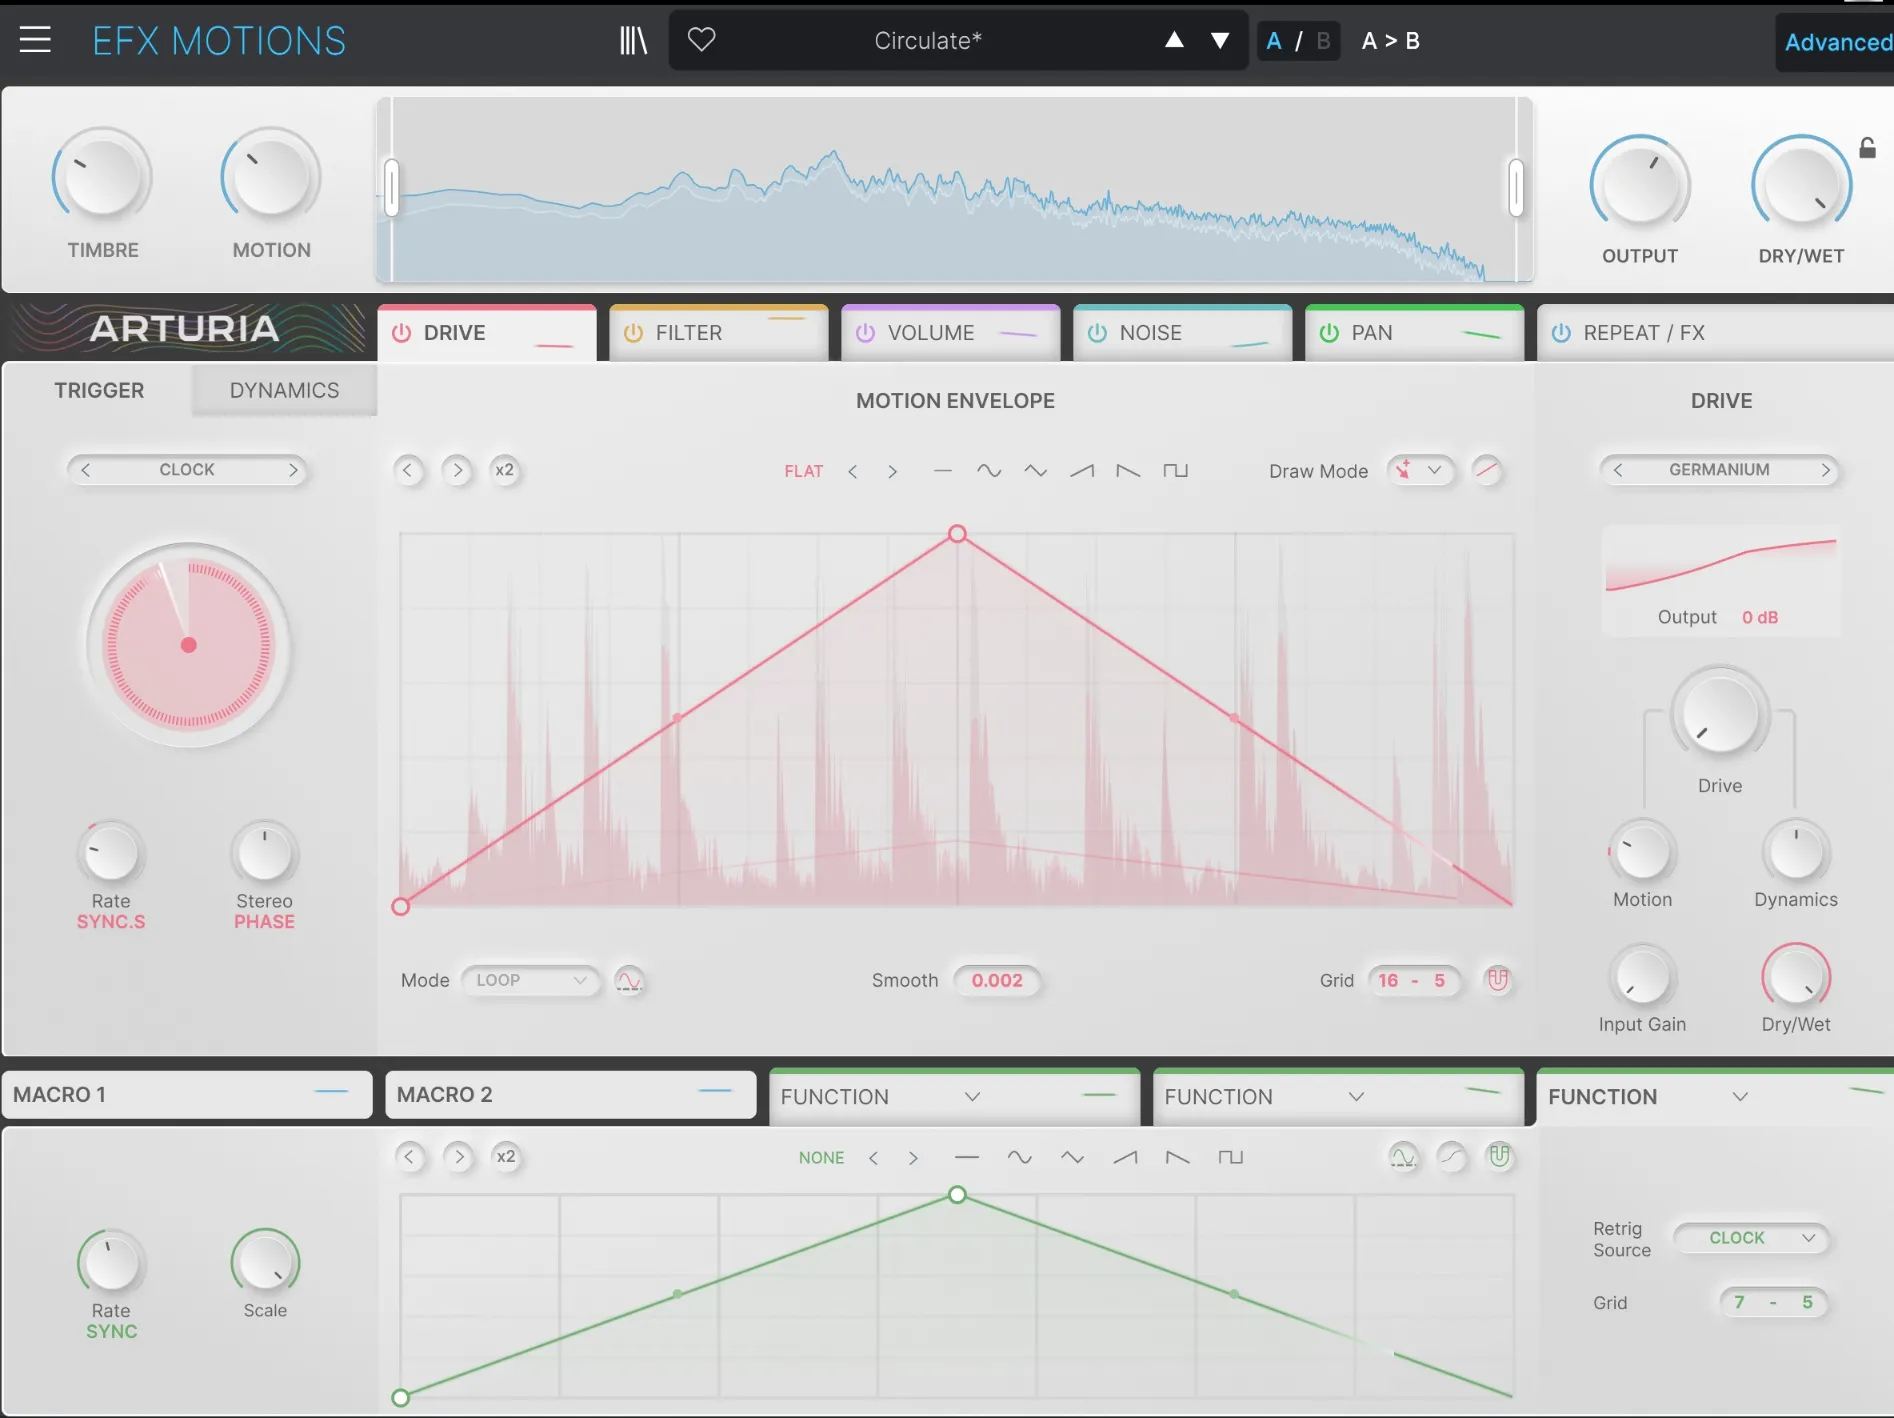This screenshot has width=1894, height=1418.
Task: Click A > B to copy settings
Action: point(1390,41)
